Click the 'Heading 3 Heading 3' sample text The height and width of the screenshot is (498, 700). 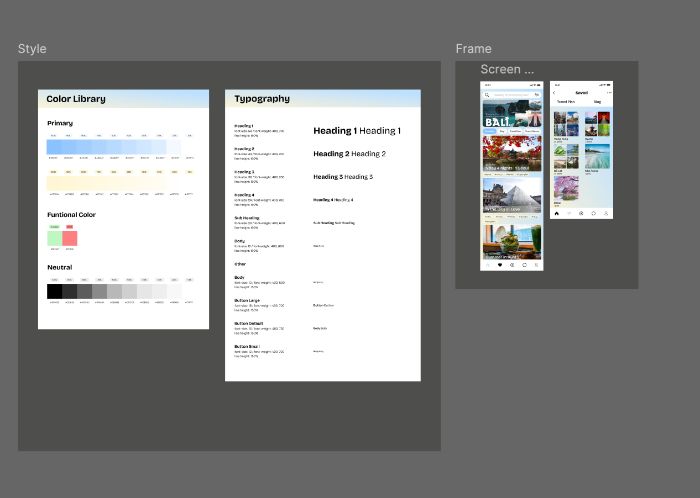point(343,177)
